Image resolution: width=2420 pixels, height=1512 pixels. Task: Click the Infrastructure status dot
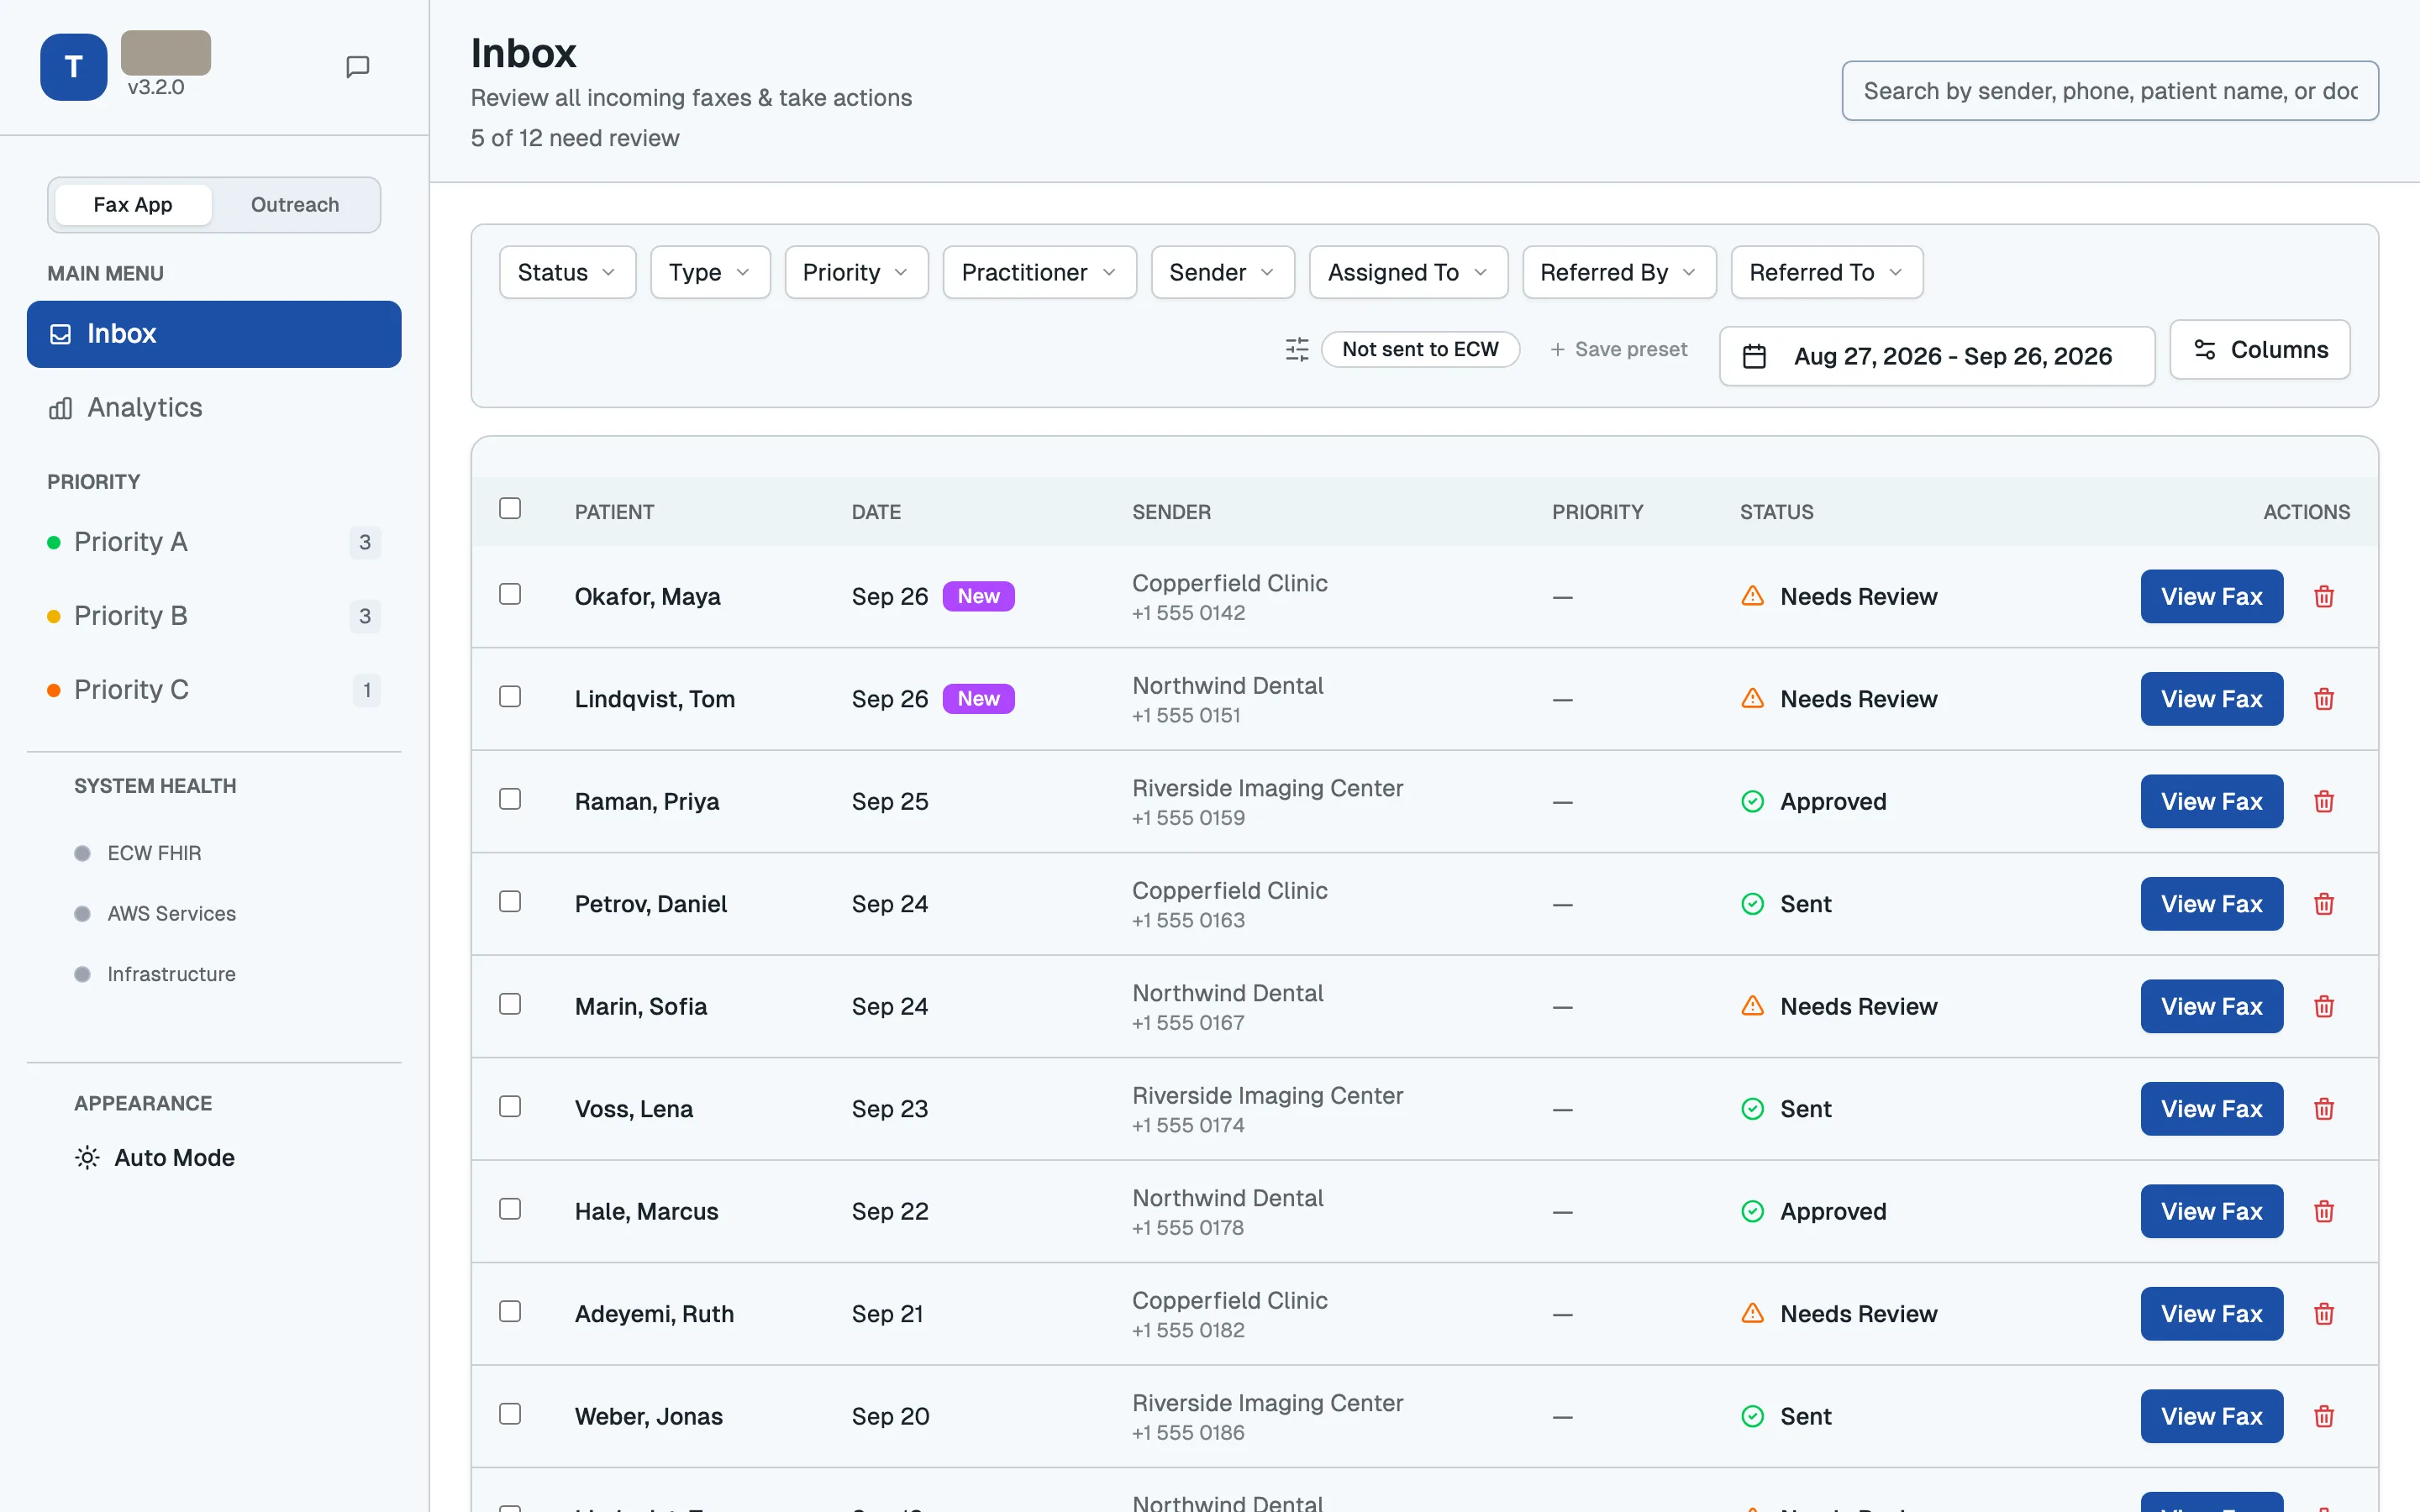(83, 974)
